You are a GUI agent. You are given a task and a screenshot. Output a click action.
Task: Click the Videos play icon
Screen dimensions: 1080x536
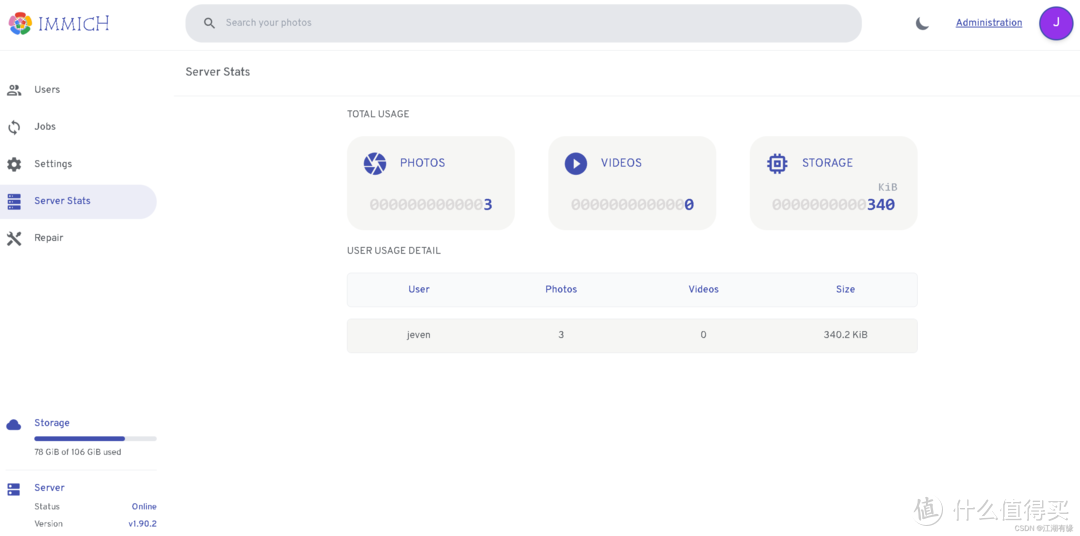[x=576, y=163]
